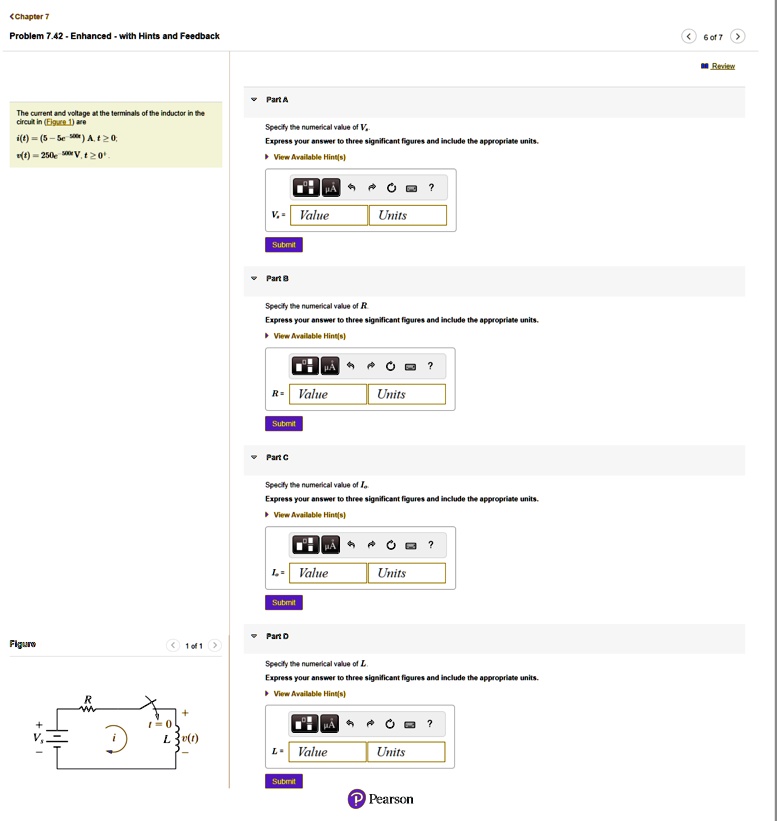Reset the Part B answer field
The height and width of the screenshot is (821, 777).
coord(391,366)
